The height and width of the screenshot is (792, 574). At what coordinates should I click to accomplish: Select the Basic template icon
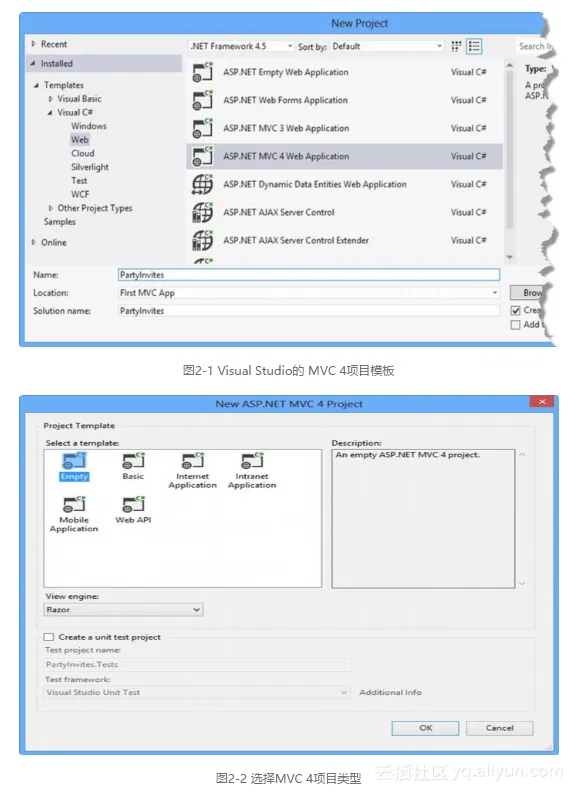[133, 461]
